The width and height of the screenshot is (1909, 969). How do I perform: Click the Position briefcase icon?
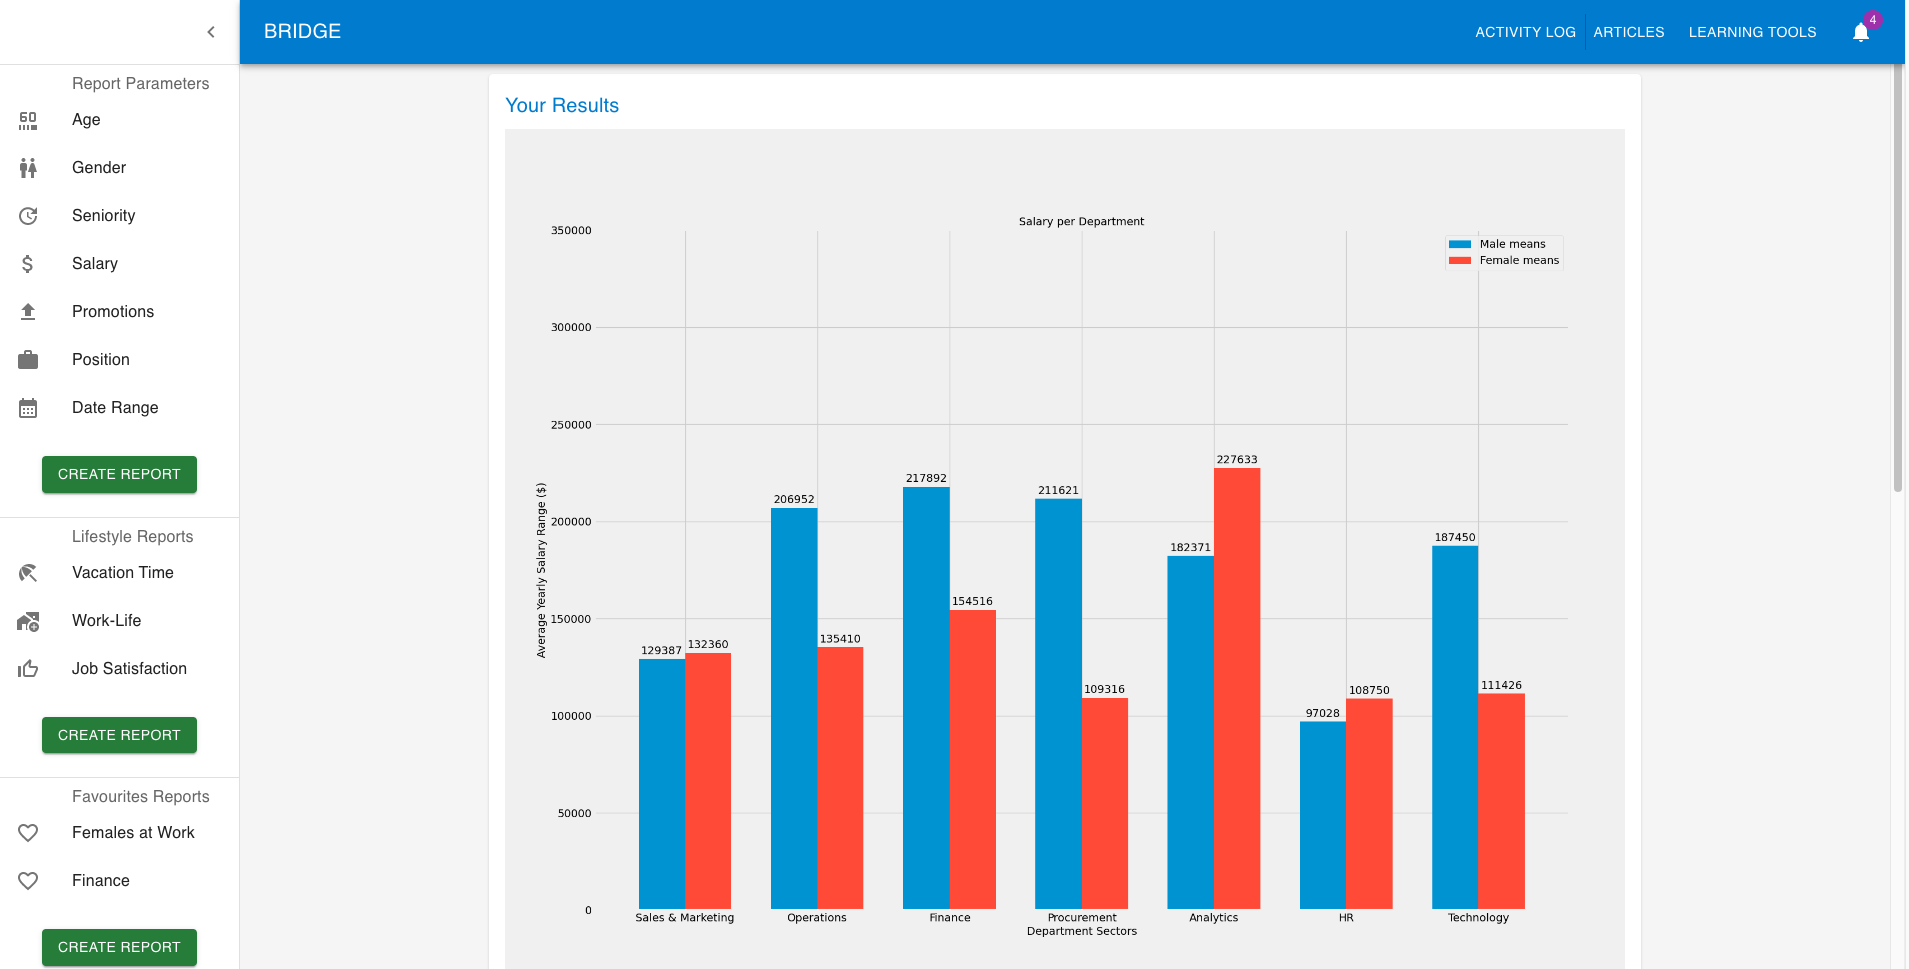28,360
